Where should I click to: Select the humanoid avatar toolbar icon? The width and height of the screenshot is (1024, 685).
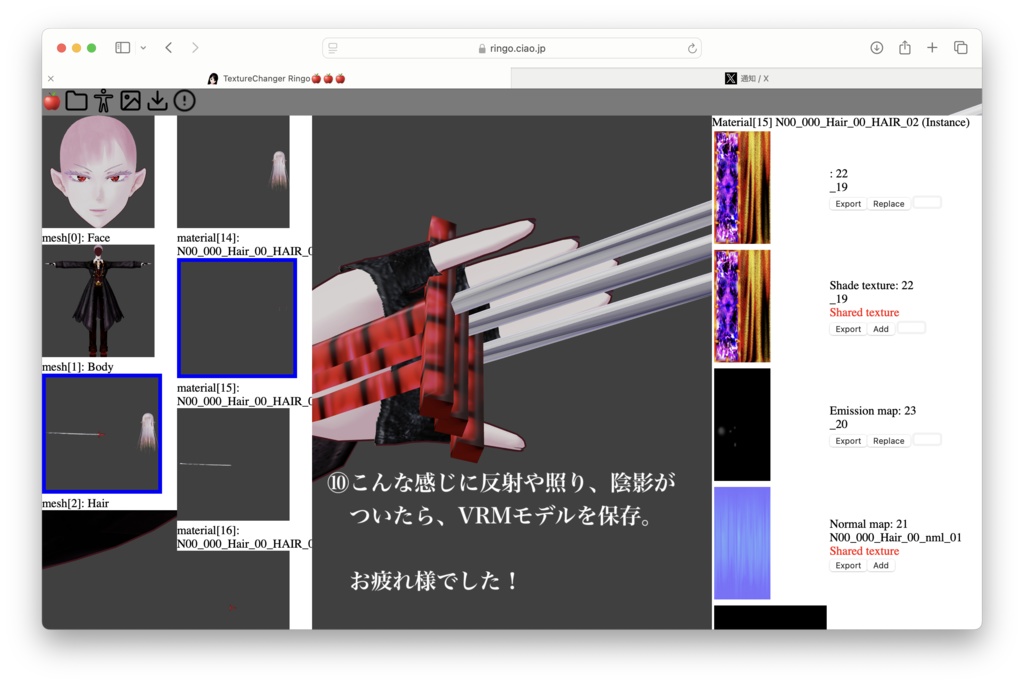point(103,100)
